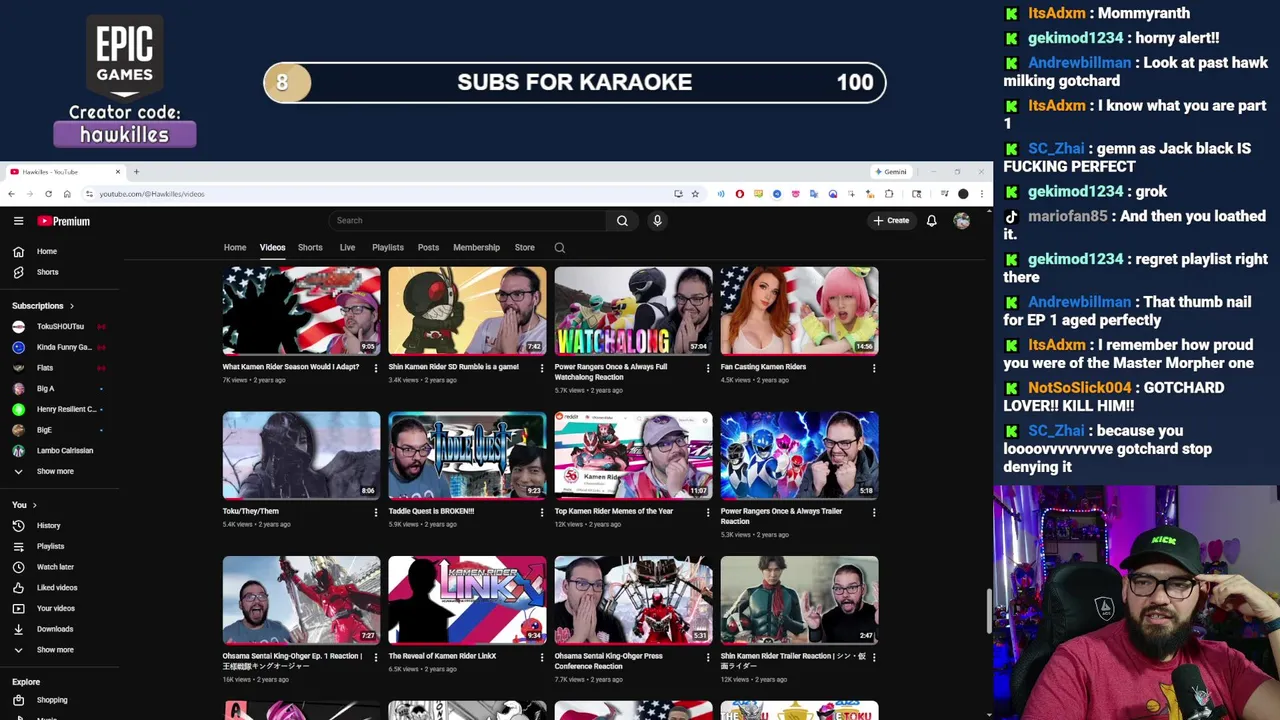Start voice search with microphone icon
1280x720 pixels.
[x=657, y=221]
